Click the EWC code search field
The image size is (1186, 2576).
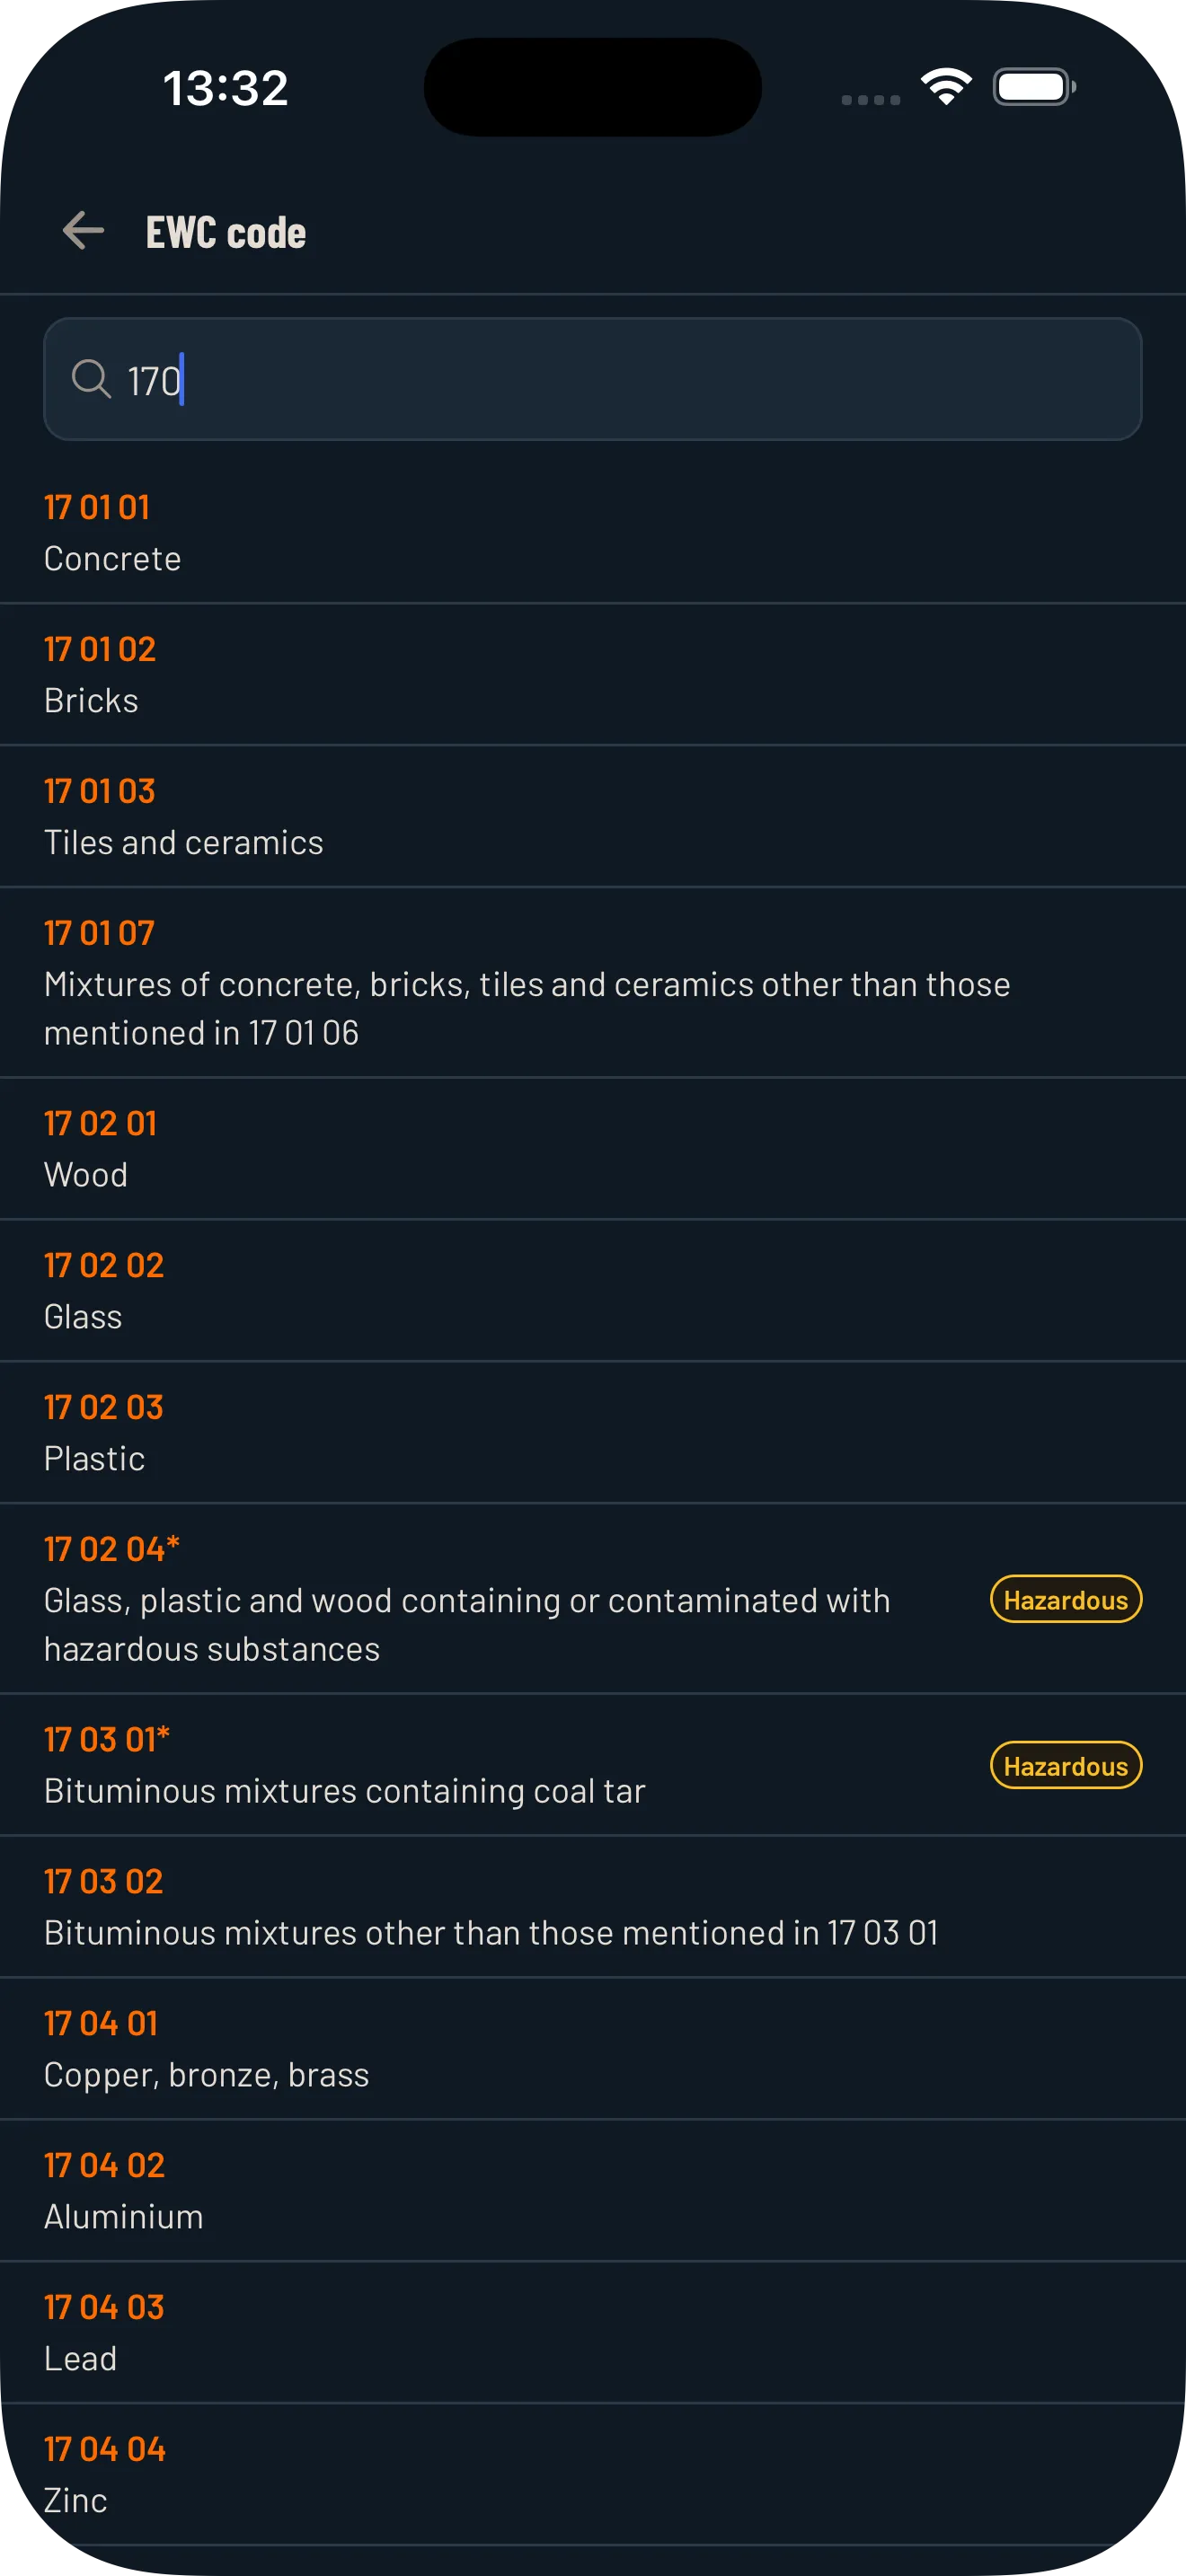[x=593, y=379]
